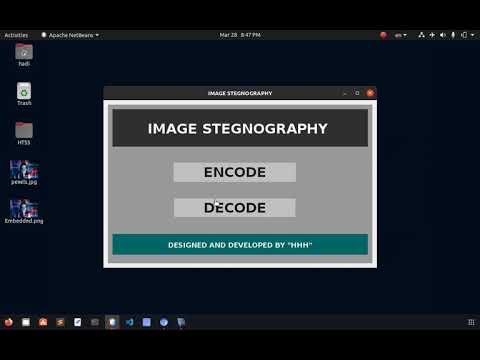This screenshot has width=480, height=360.
Task: Open the clock showing Mar 28
Action: point(240,35)
